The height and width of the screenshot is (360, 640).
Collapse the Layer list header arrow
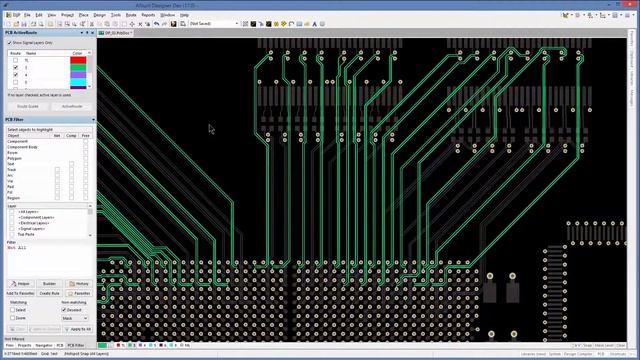click(x=90, y=206)
